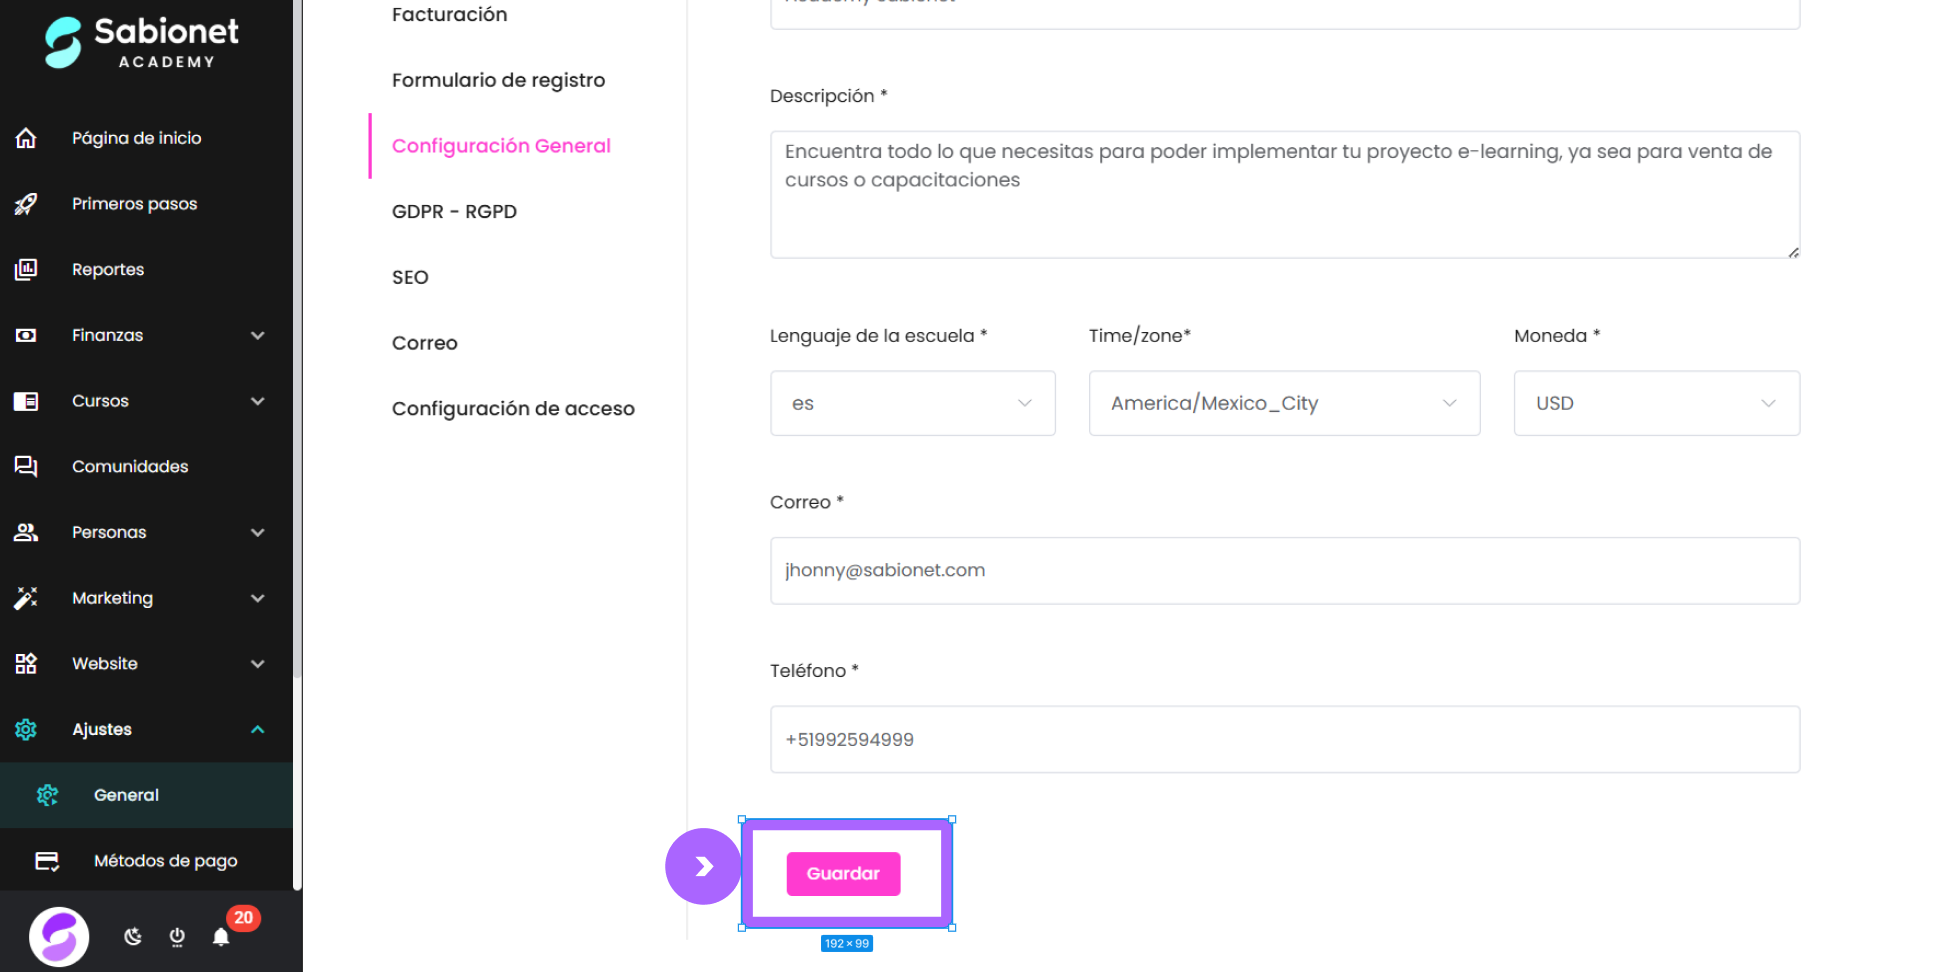Open the Sabionet avatar at bottom left
This screenshot has width=1935, height=972.
click(x=59, y=937)
